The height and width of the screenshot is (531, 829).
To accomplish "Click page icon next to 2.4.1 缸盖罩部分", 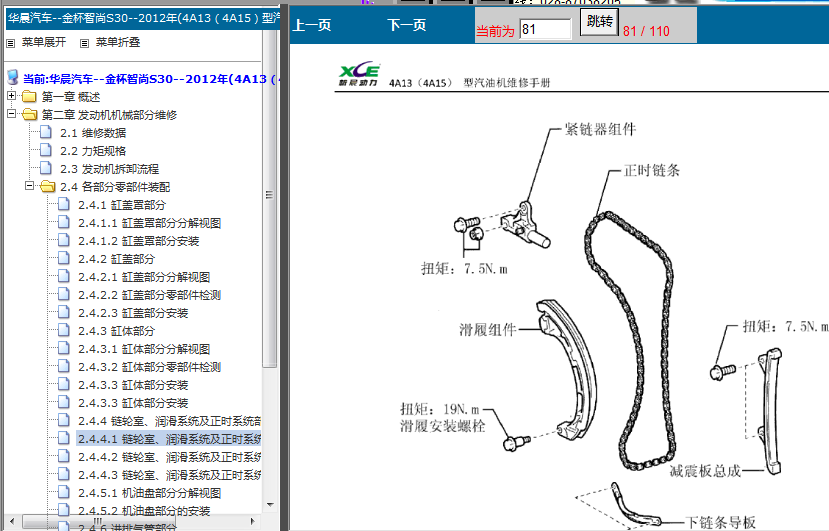I will click(64, 204).
